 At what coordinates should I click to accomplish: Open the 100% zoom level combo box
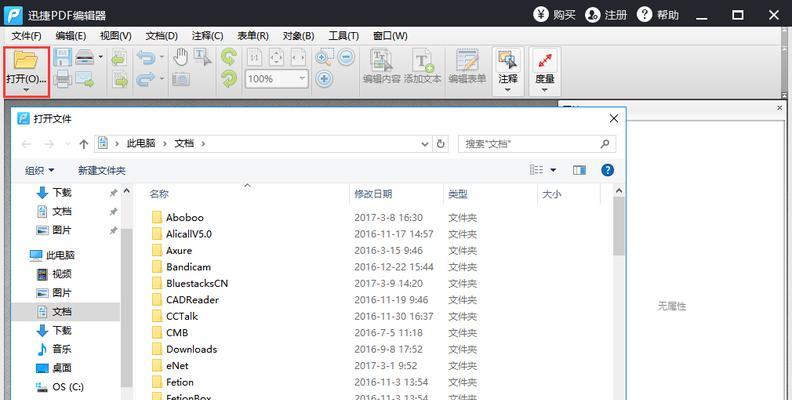277,79
